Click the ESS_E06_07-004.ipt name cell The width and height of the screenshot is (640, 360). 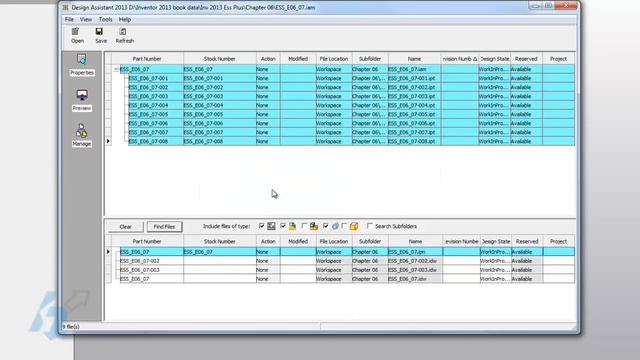[414, 105]
